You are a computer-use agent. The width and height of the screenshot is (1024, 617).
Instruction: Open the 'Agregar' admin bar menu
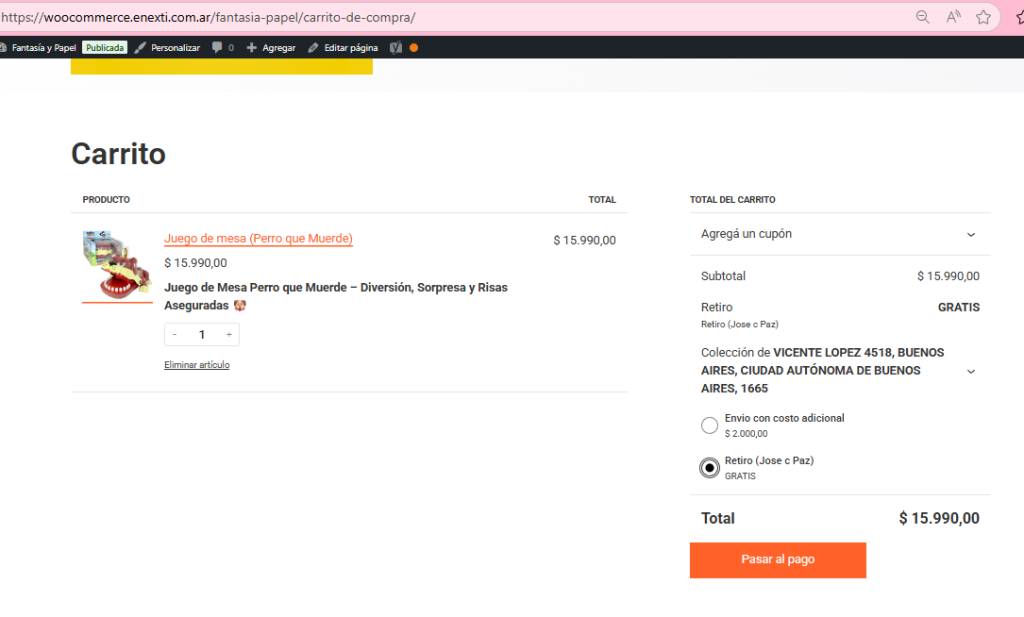pyautogui.click(x=271, y=47)
